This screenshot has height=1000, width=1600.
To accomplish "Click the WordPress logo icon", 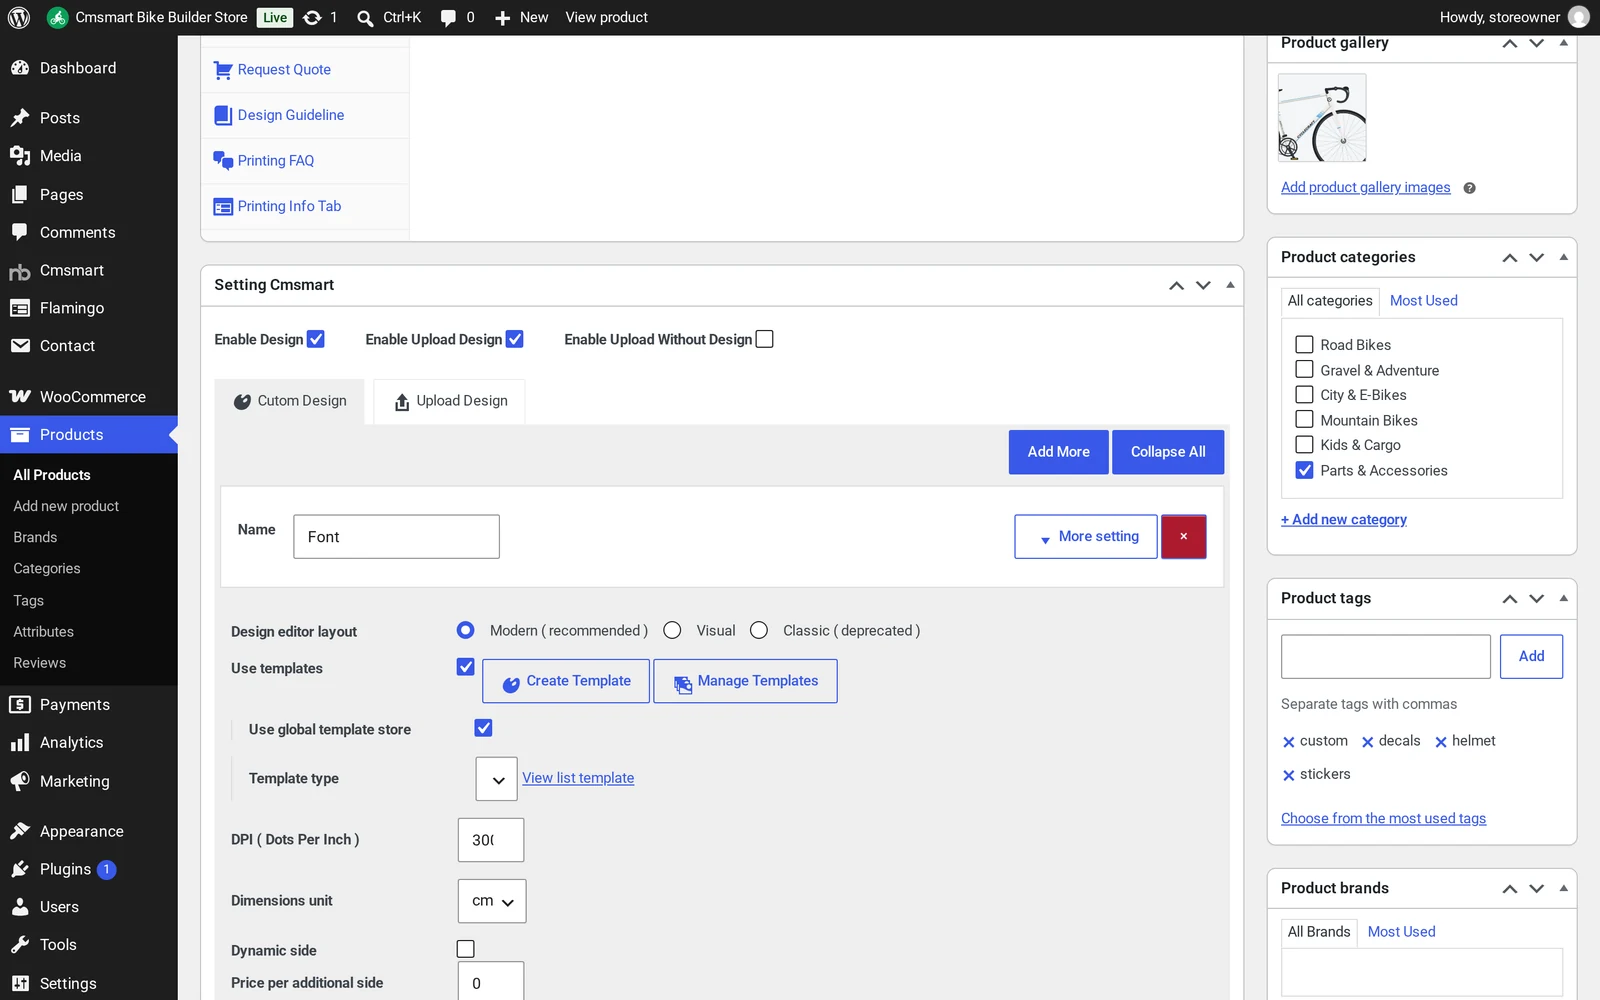I will (x=19, y=17).
